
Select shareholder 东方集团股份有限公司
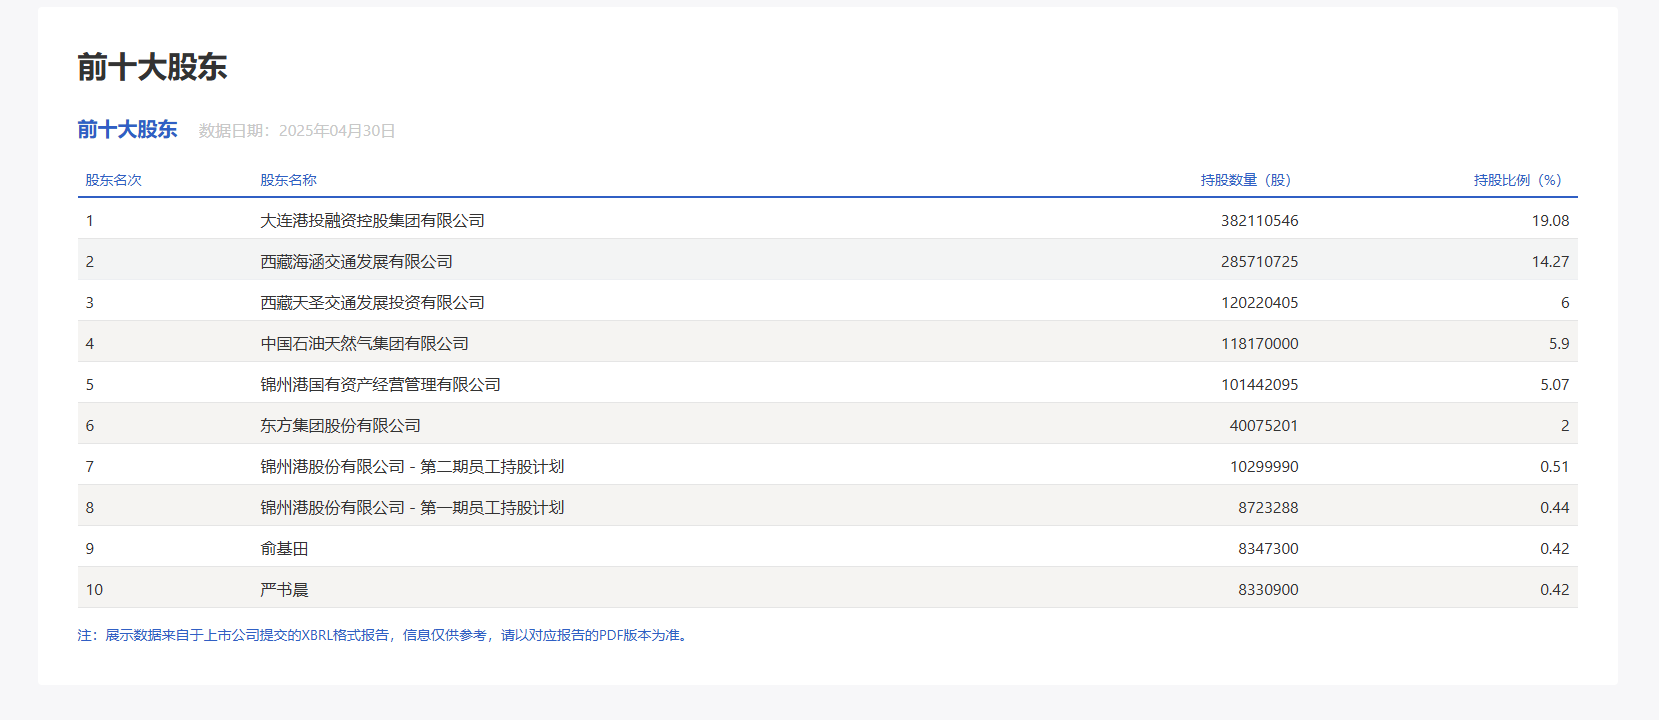[x=340, y=425]
